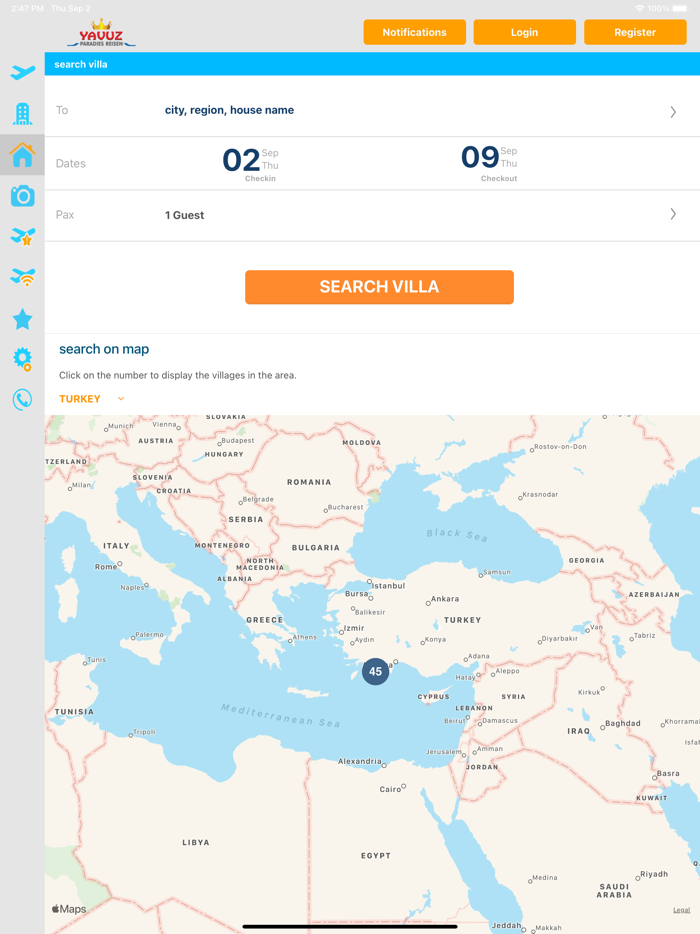Click LIBYA label on the map
This screenshot has width=700, height=934.
coord(196,842)
